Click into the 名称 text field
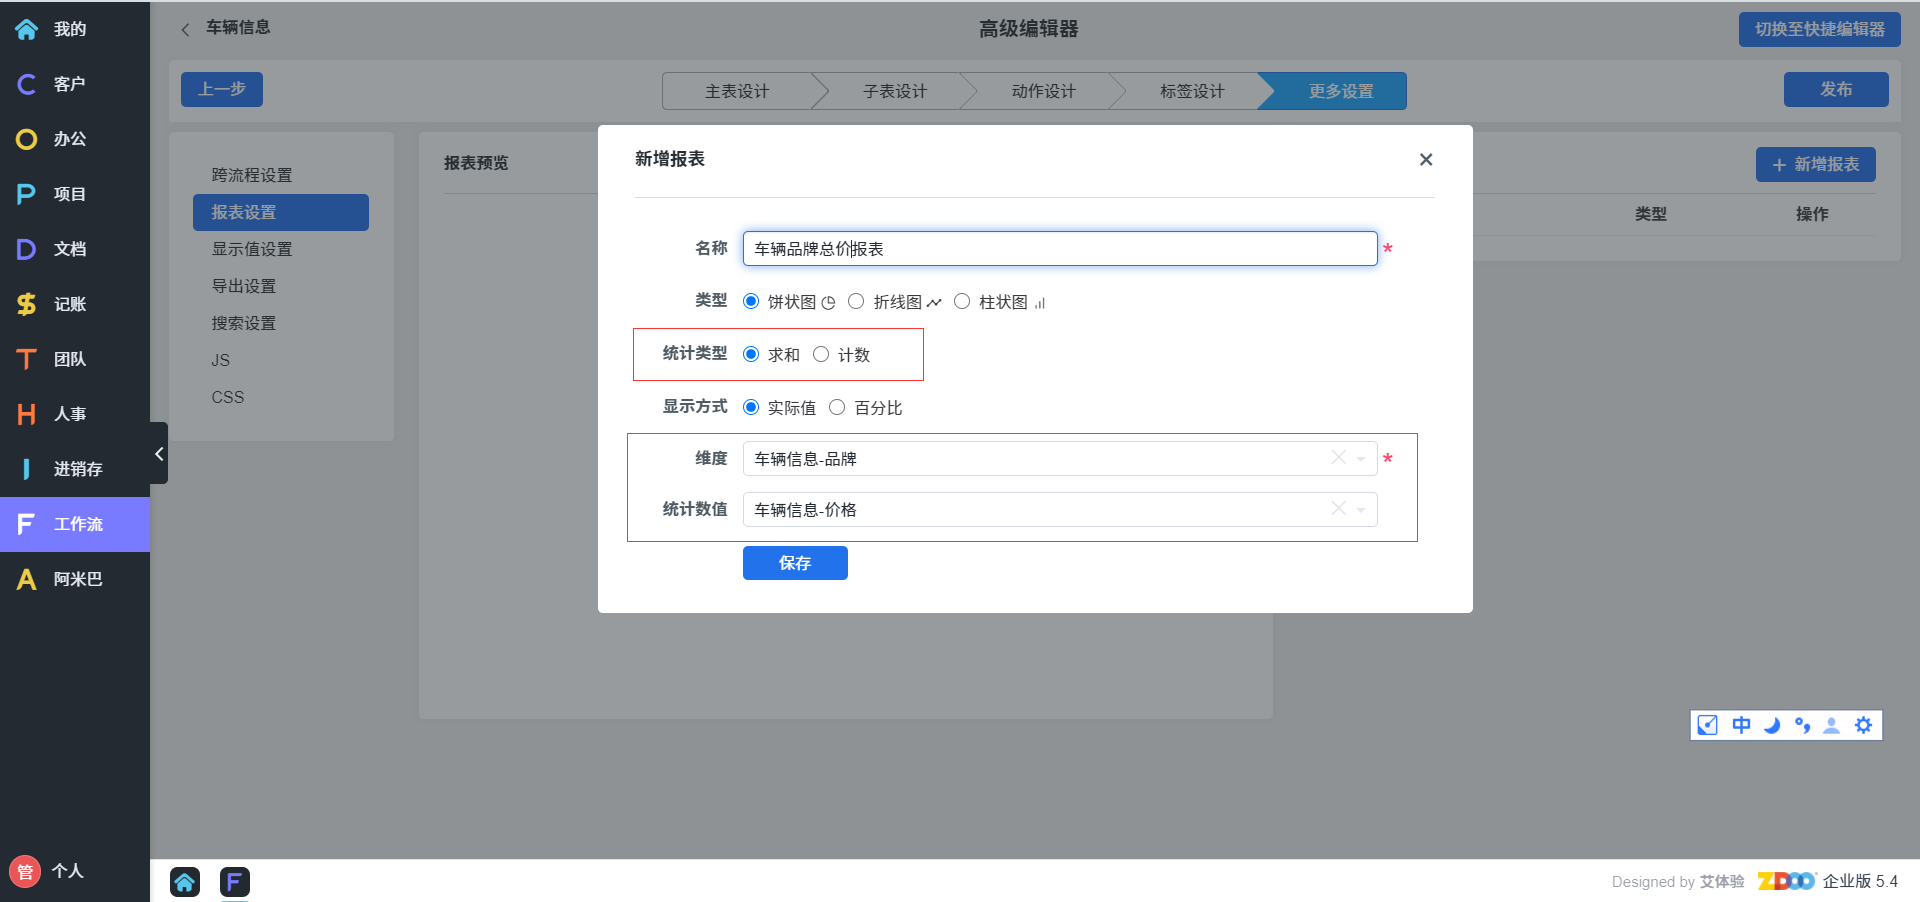The height and width of the screenshot is (902, 1920). click(1060, 249)
